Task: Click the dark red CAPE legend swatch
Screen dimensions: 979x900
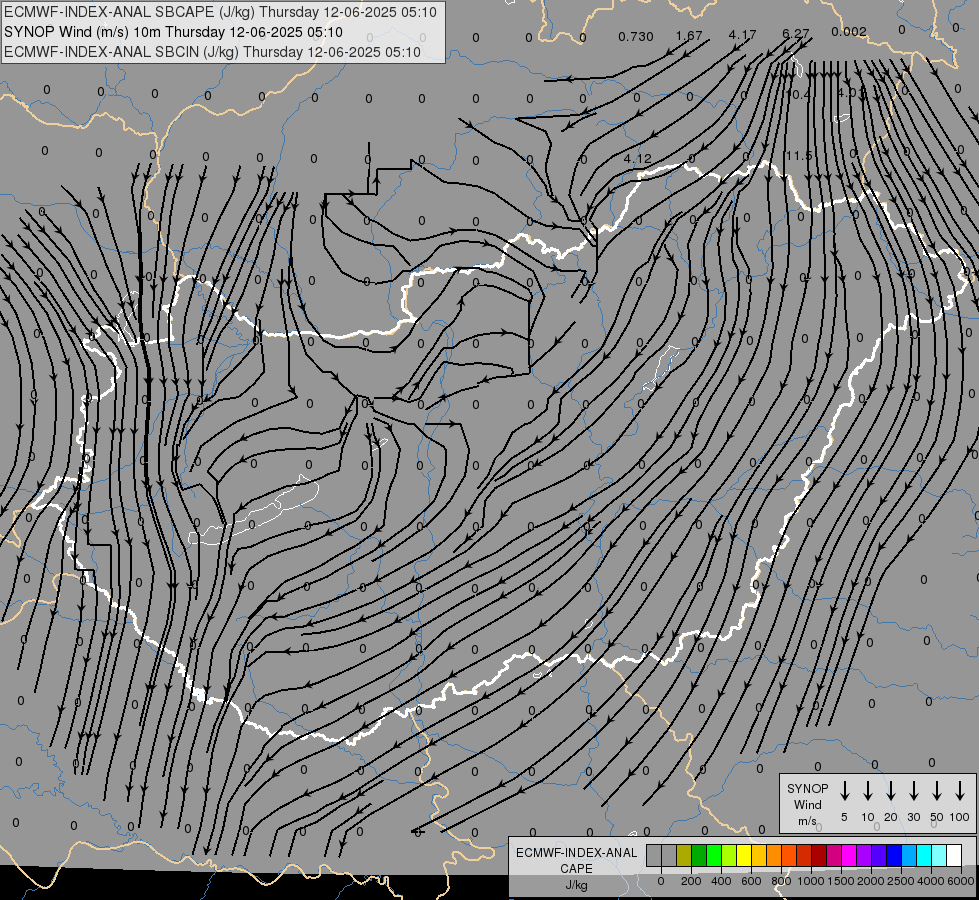Action: [x=819, y=855]
